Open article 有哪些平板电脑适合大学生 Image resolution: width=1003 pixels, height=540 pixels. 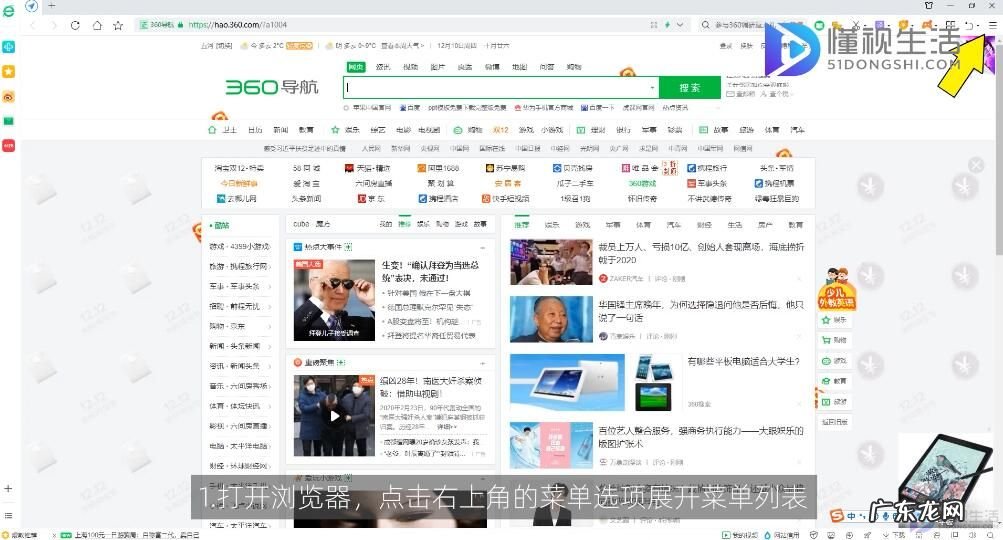point(743,361)
